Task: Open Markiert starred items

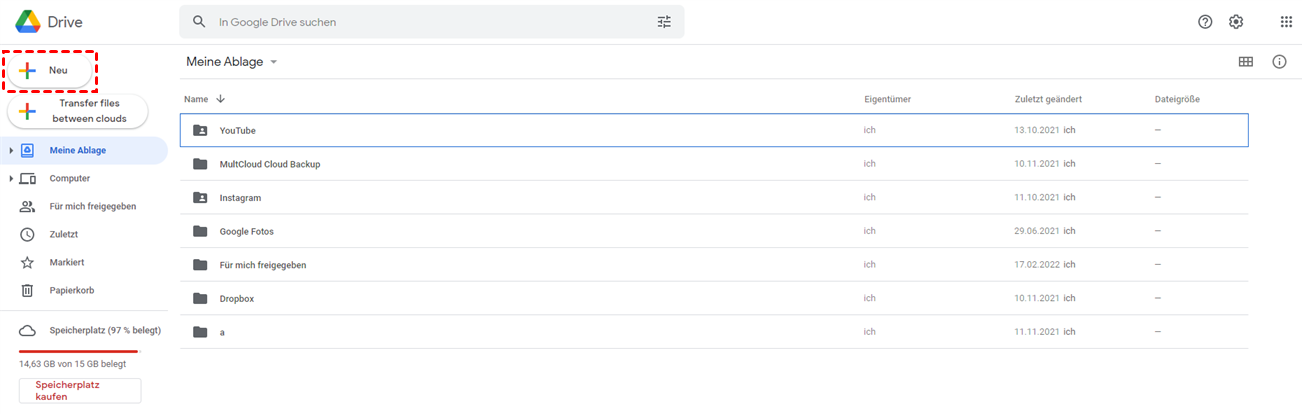Action: coord(65,262)
